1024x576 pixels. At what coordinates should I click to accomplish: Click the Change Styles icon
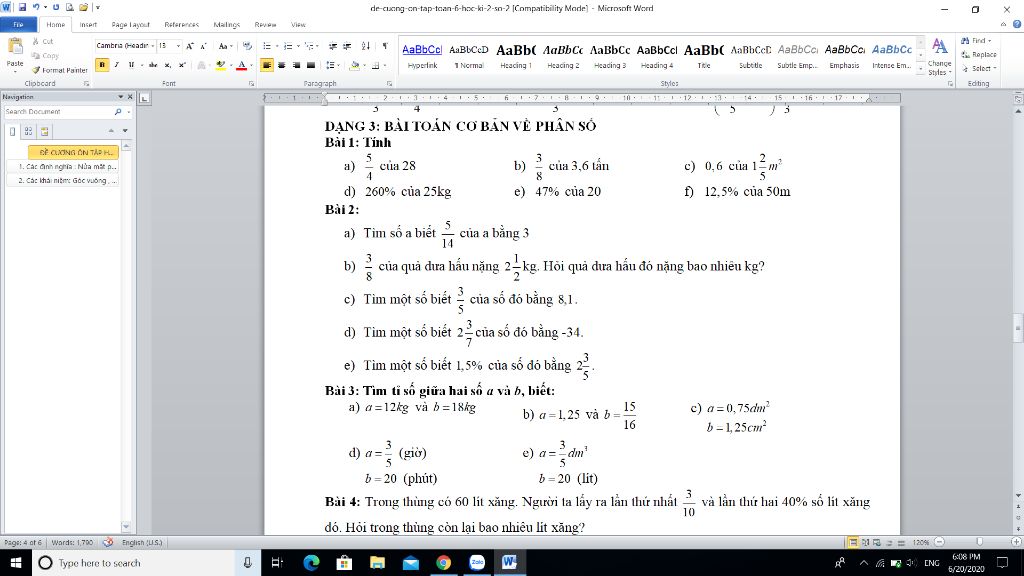point(940,56)
